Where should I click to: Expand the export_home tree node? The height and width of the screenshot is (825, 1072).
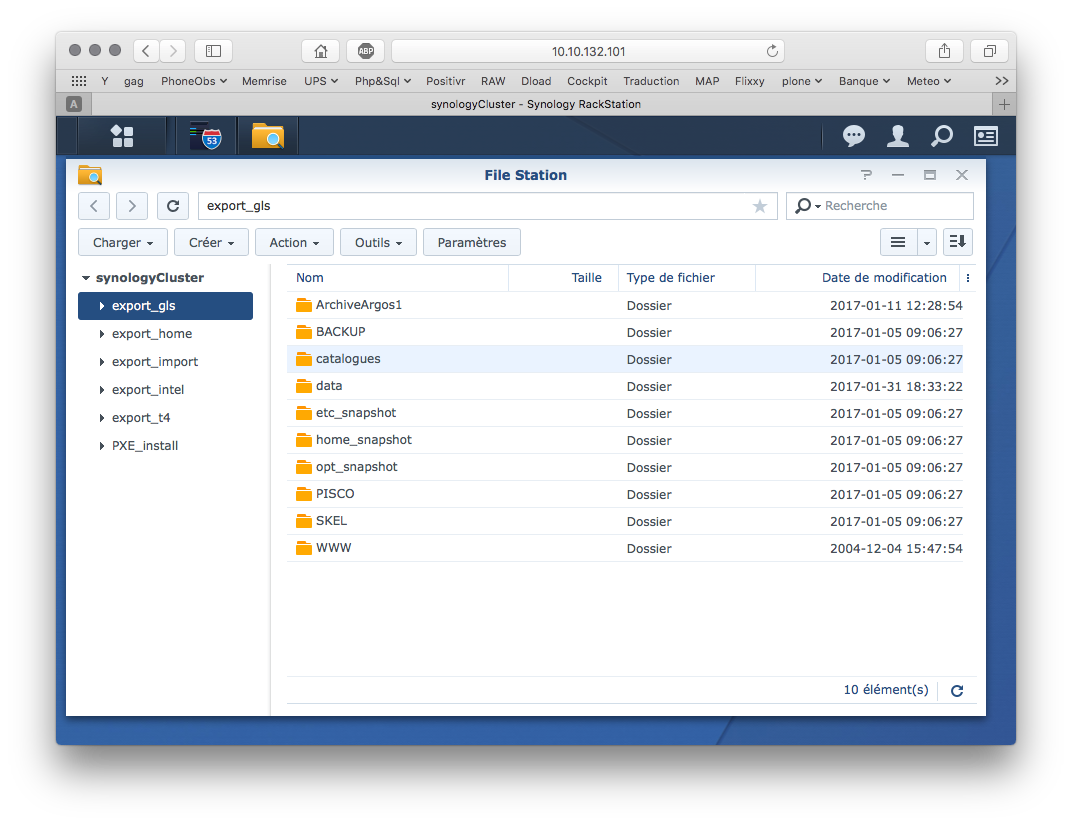102,334
